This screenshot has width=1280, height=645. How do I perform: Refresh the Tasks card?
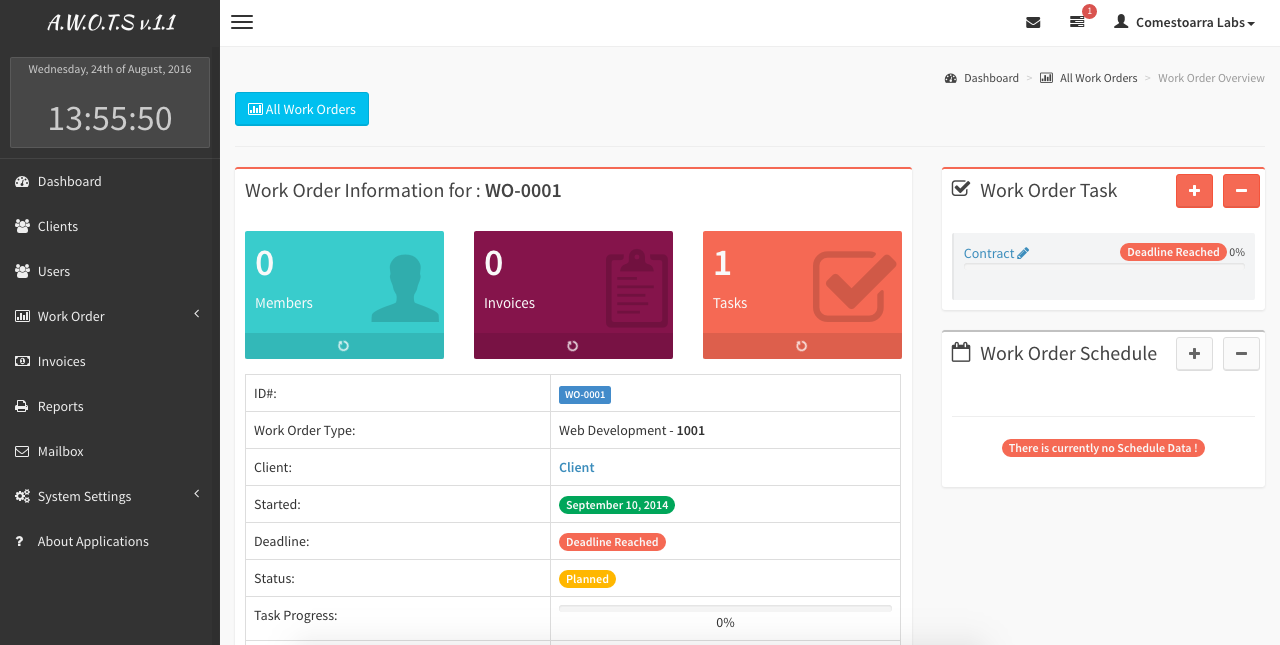click(x=802, y=346)
